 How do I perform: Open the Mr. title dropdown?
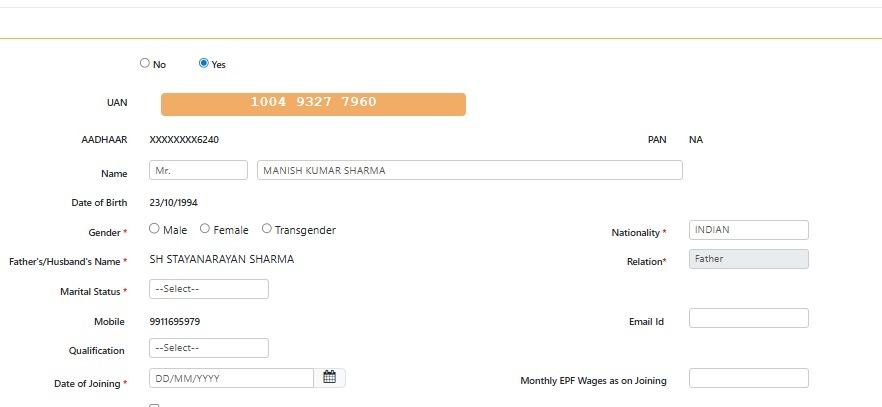pos(198,170)
